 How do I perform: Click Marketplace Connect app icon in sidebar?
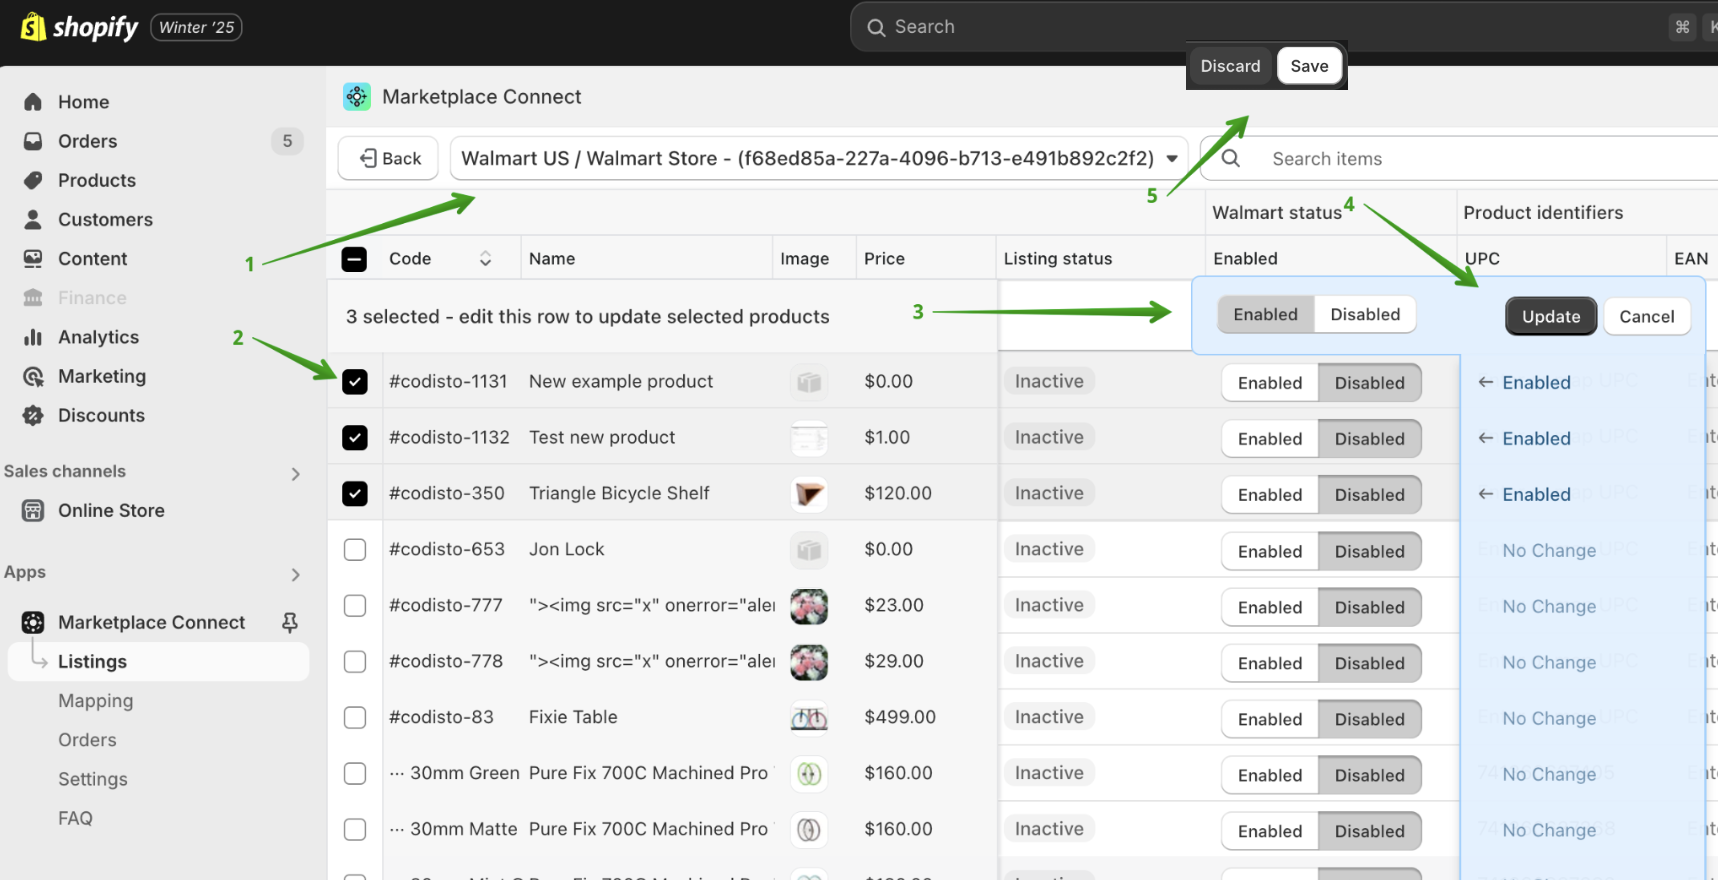click(33, 622)
